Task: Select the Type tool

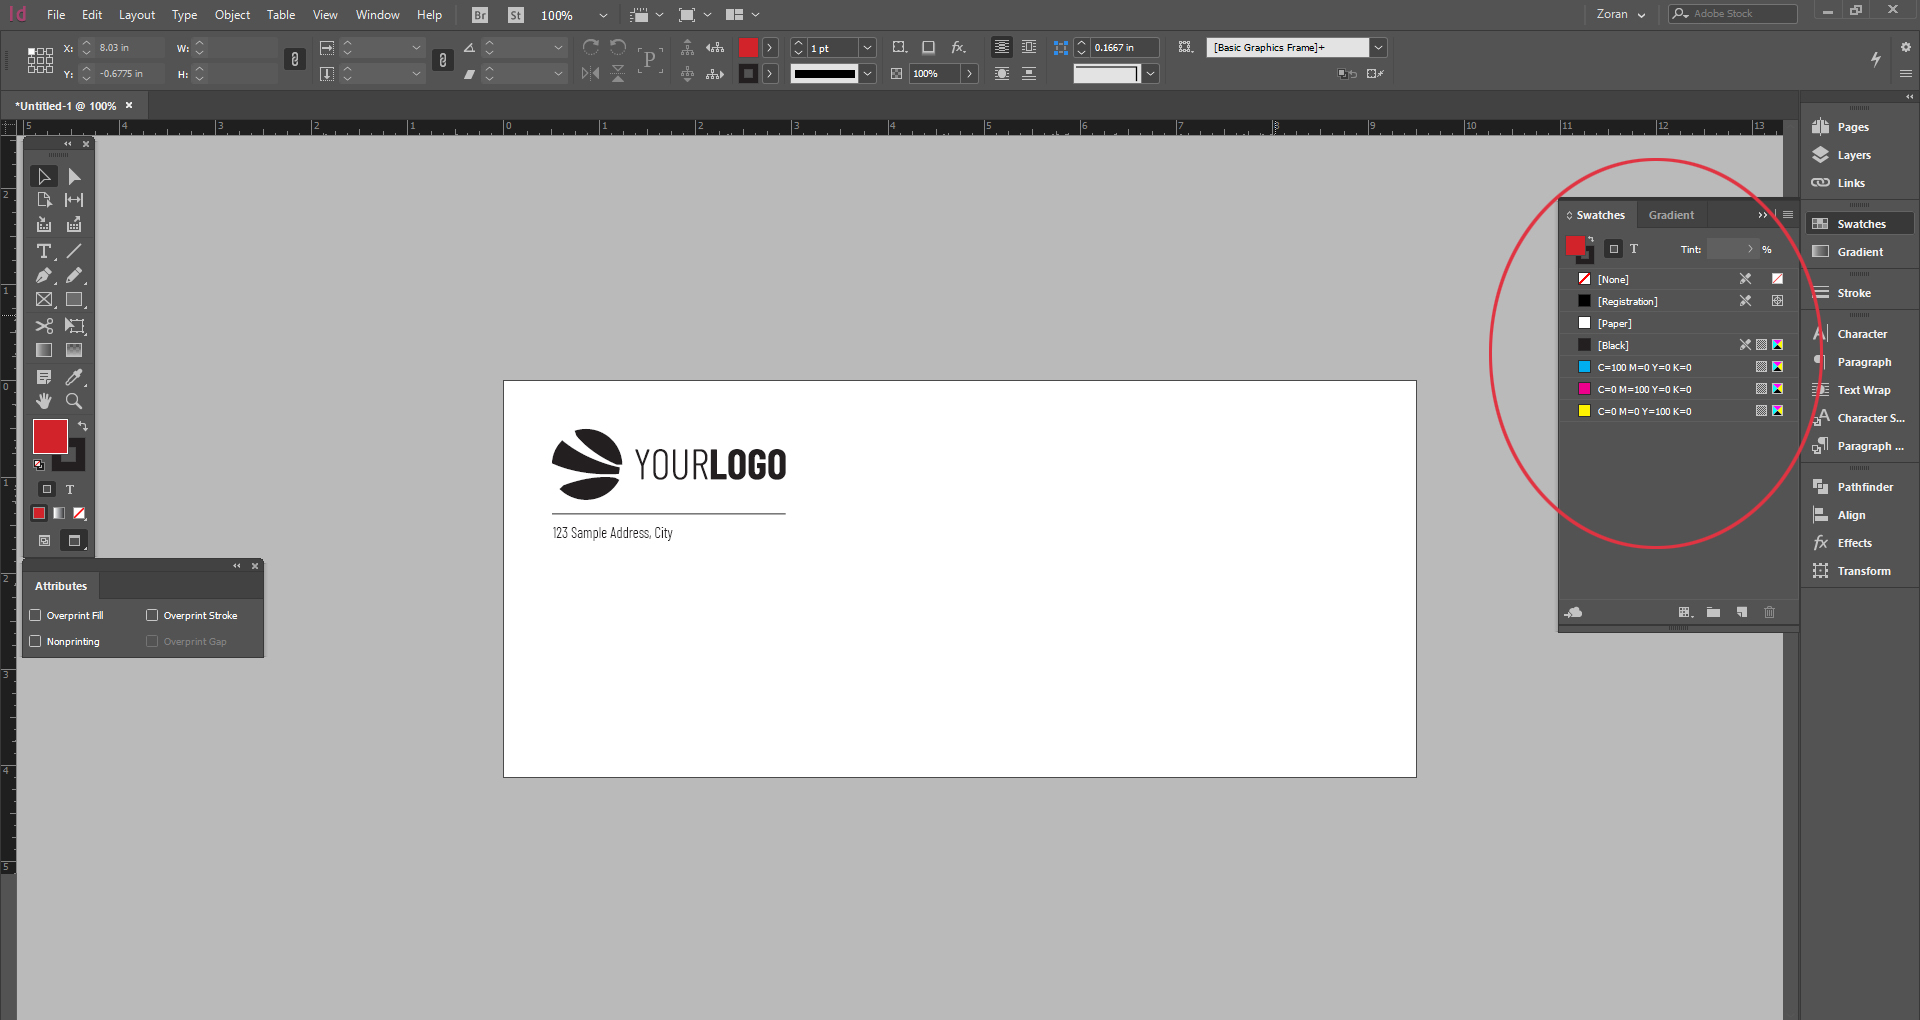Action: click(44, 251)
